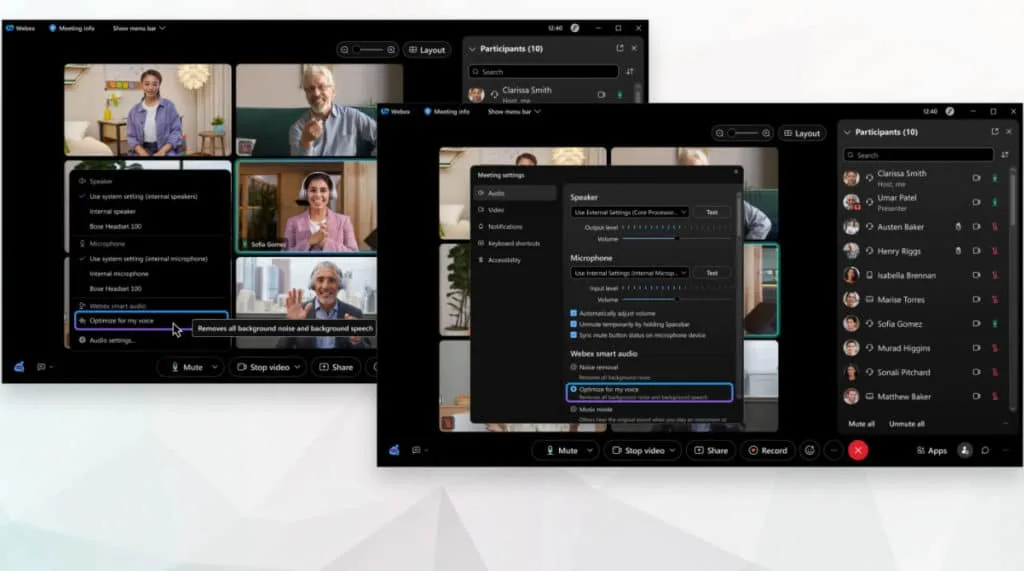Open Apps in front window toolbar
This screenshot has width=1024, height=571.
(x=932, y=450)
